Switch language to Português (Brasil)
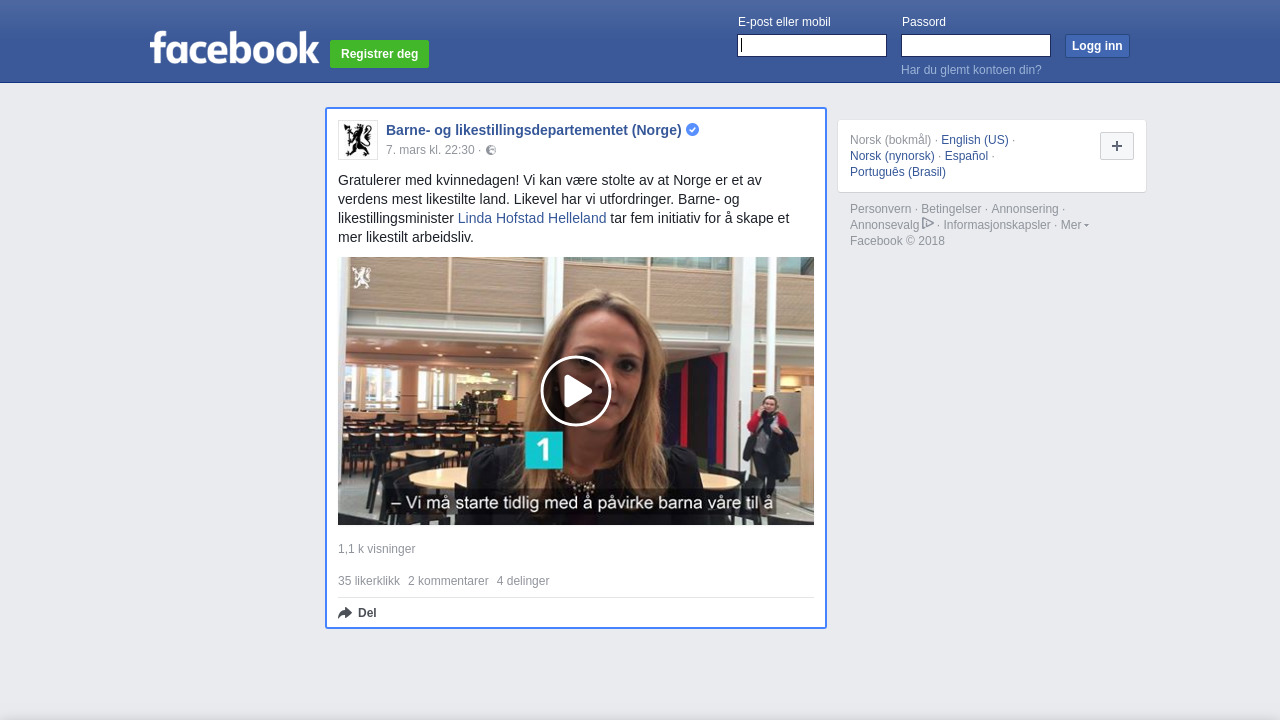Viewport: 1280px width, 720px height. [898, 172]
